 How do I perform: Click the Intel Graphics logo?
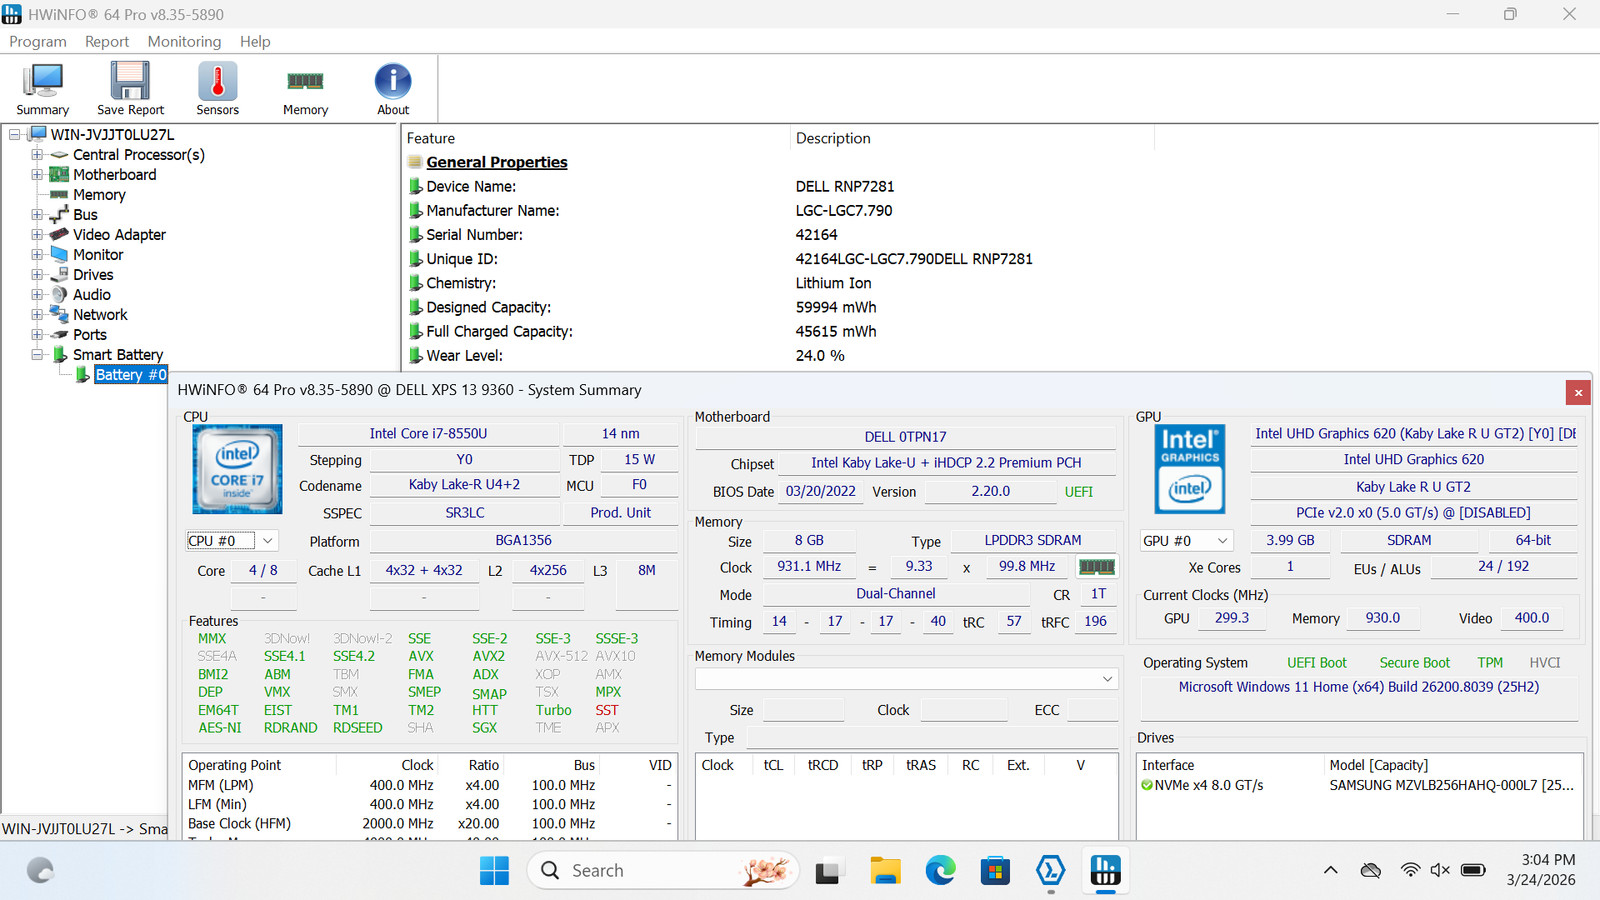coord(1189,469)
